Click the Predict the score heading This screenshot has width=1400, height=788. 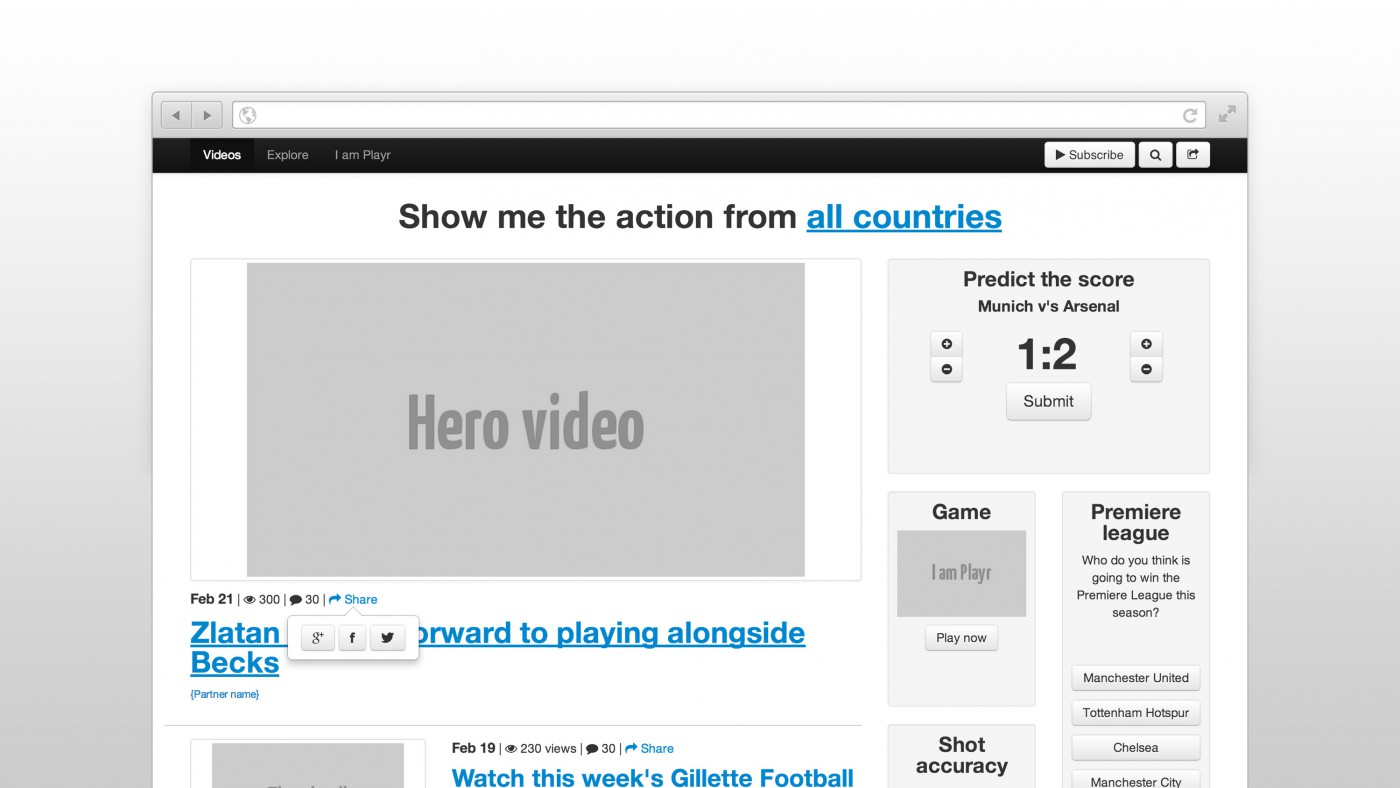click(1048, 279)
